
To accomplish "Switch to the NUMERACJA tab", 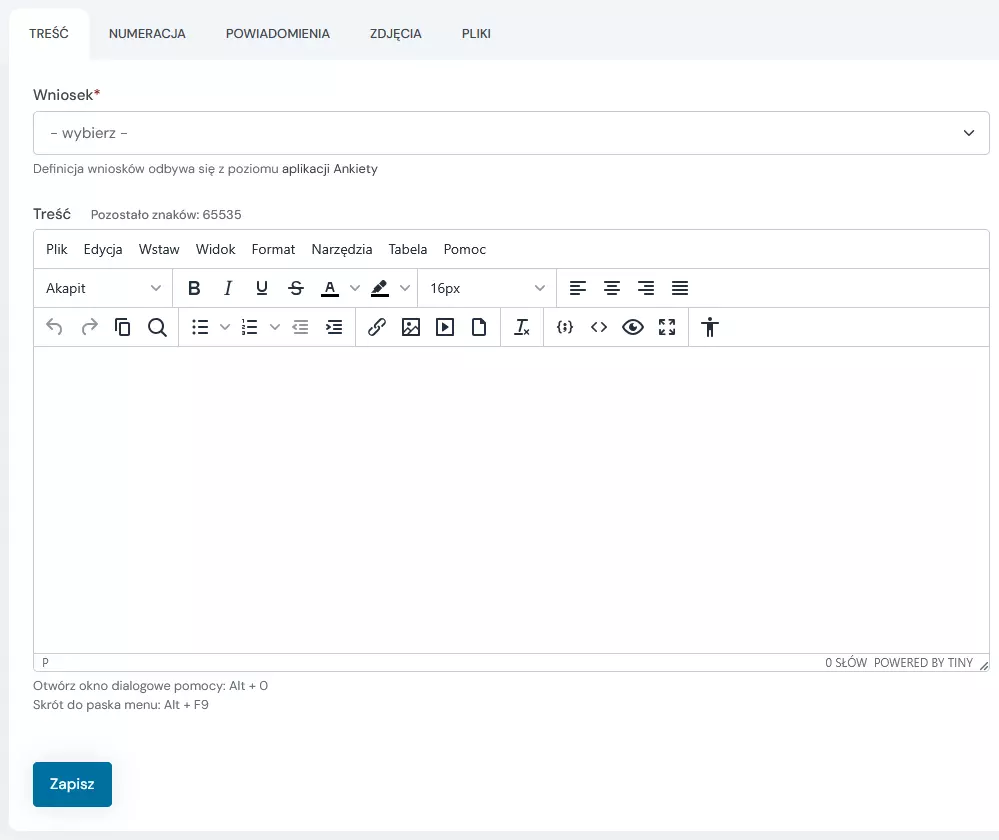I will pos(147,34).
